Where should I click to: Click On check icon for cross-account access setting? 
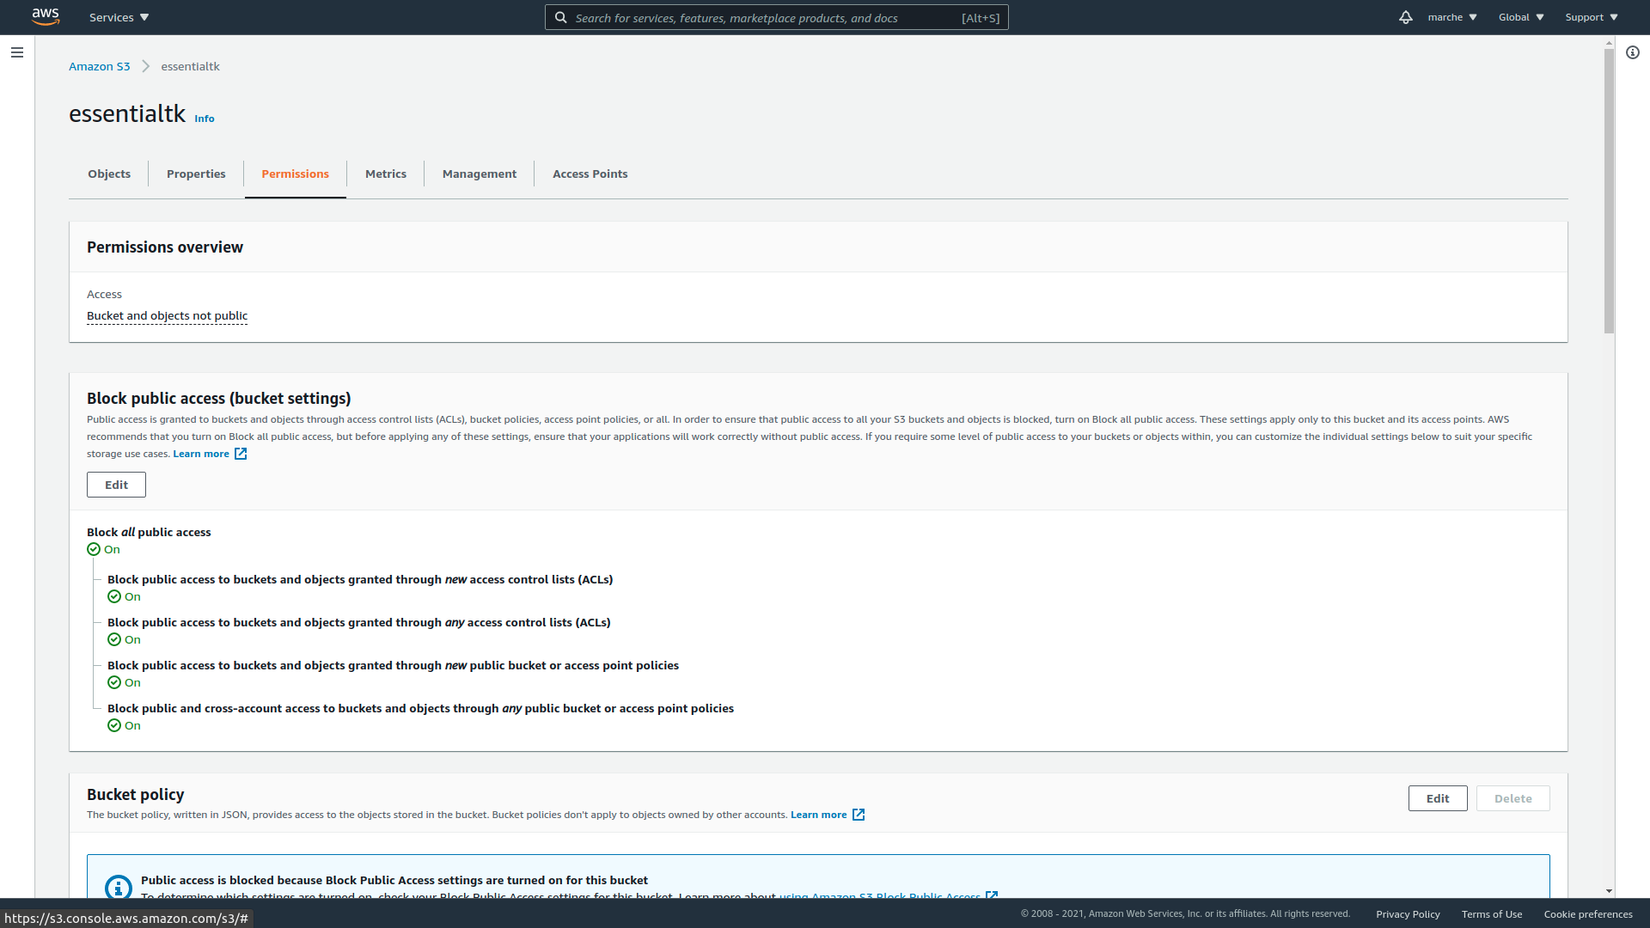coord(114,726)
